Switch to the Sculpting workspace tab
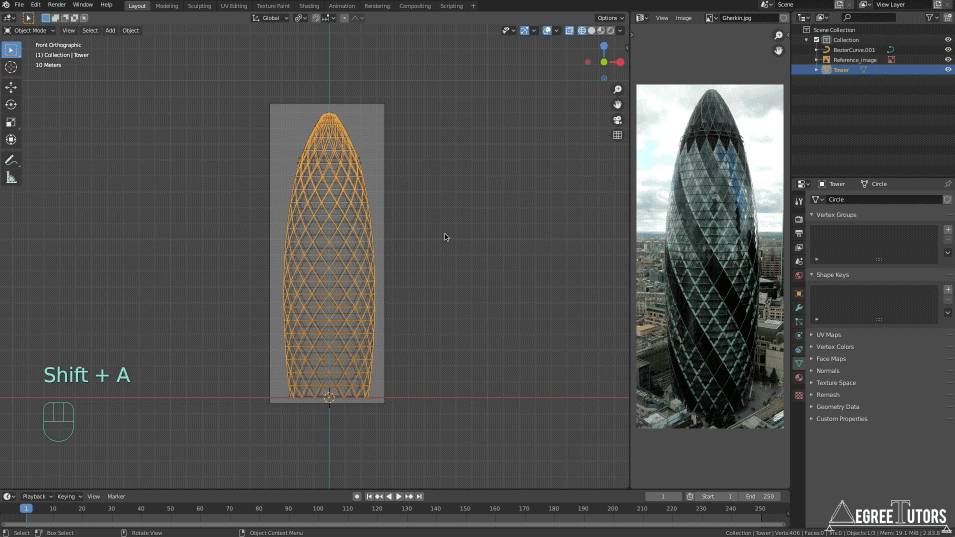955x537 pixels. coord(199,6)
